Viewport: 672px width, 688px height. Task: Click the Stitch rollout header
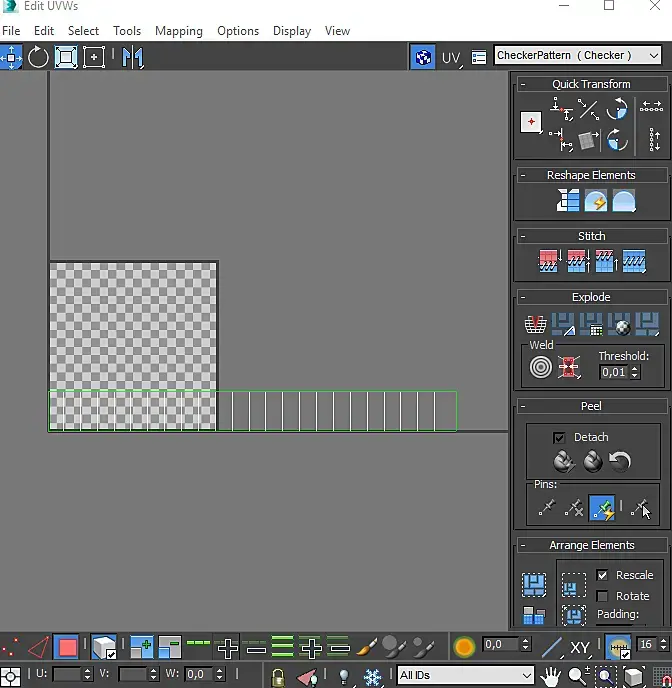pos(591,236)
